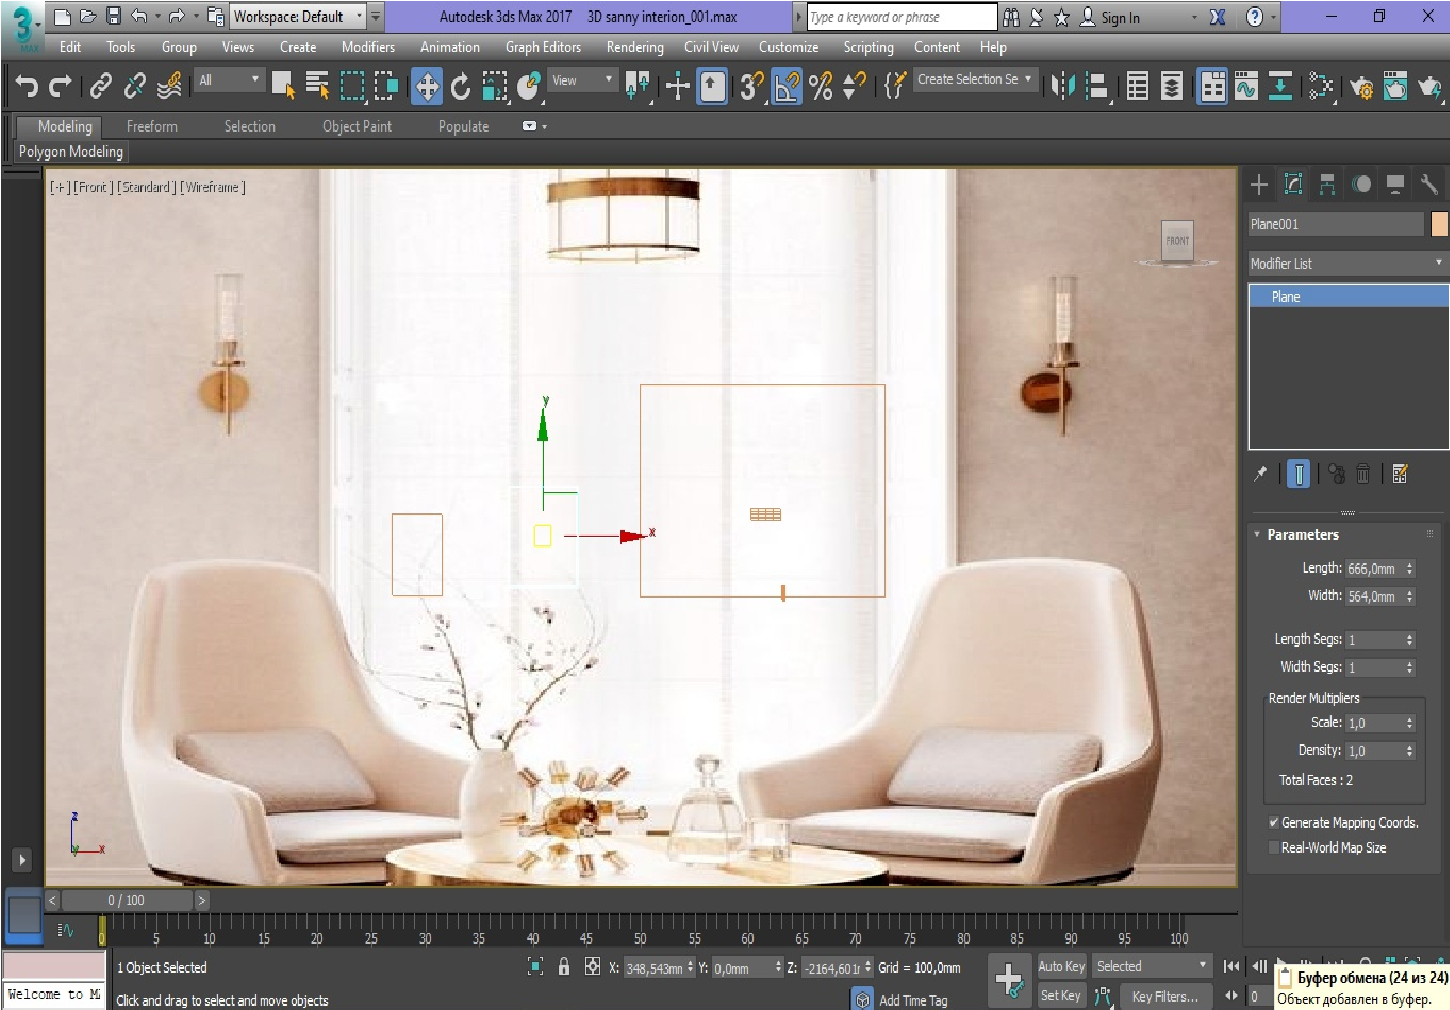Open the Create panel plus icon
Viewport: 1450px width, 1010px height.
(1259, 184)
